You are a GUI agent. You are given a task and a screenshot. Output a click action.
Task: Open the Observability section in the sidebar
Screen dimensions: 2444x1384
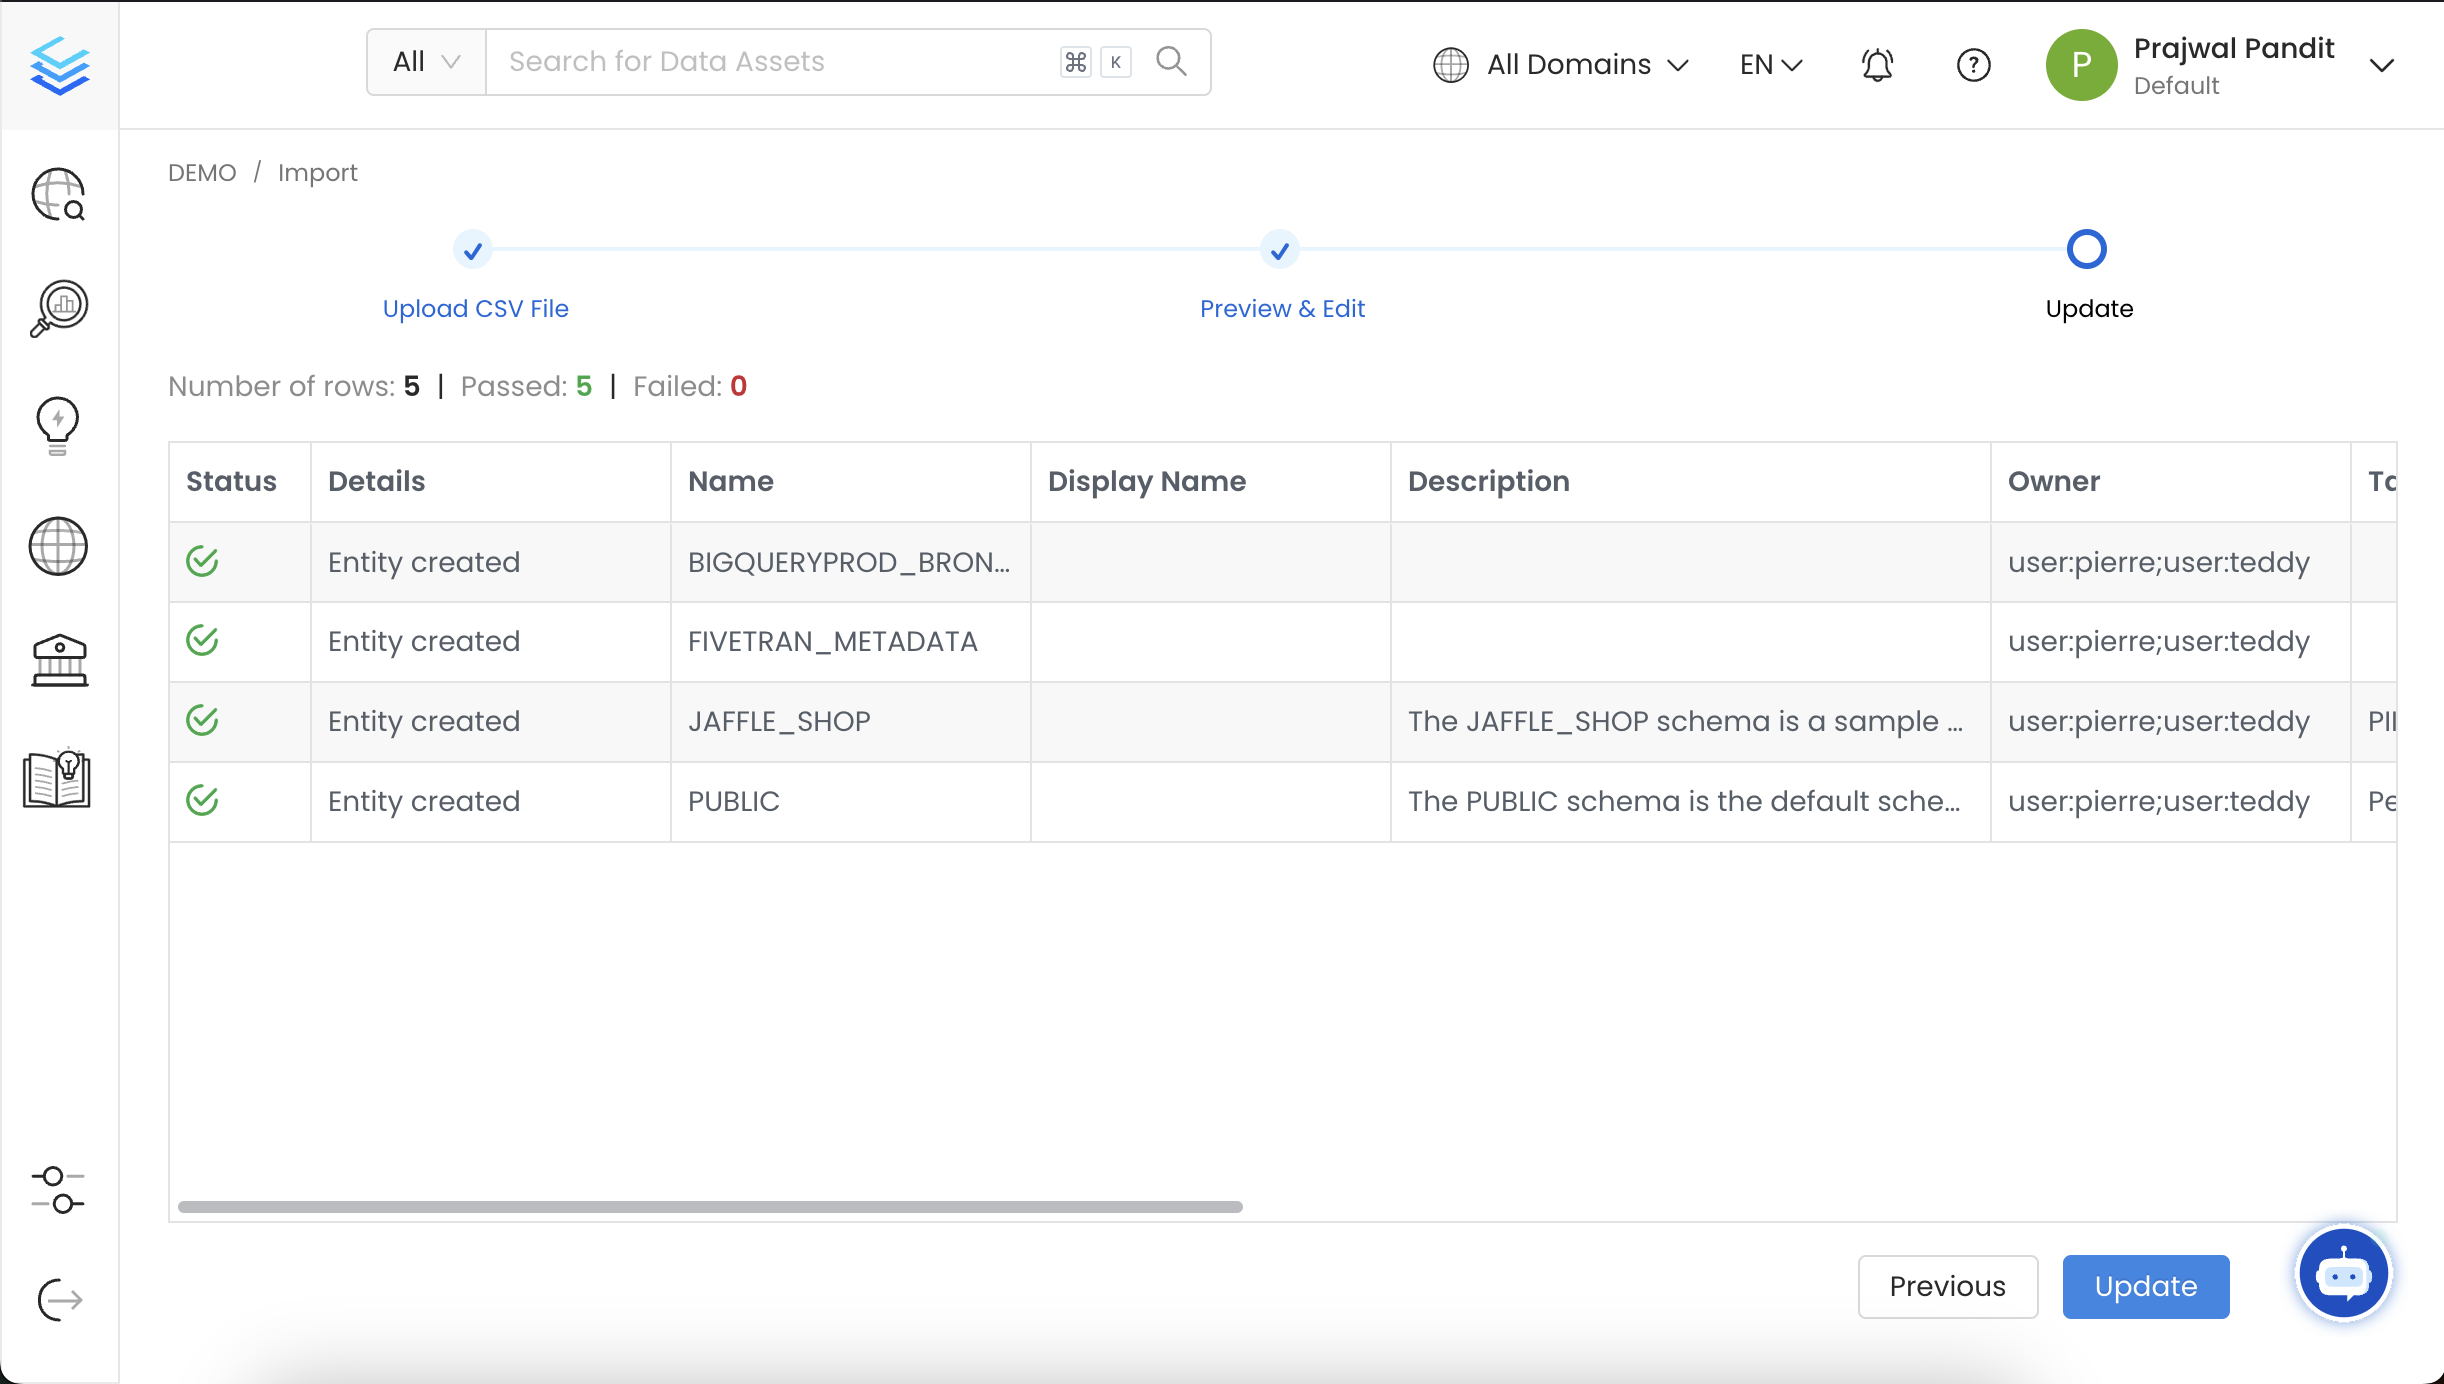57,308
